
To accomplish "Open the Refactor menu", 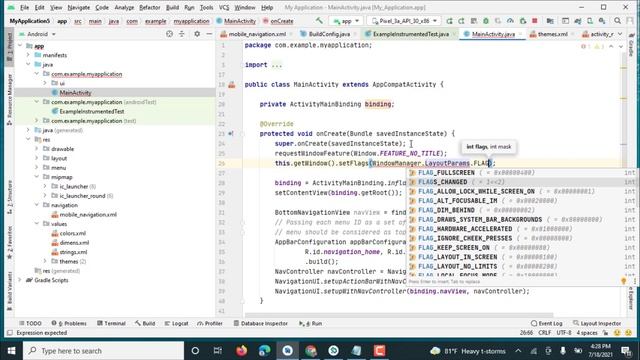I will (x=149, y=7).
